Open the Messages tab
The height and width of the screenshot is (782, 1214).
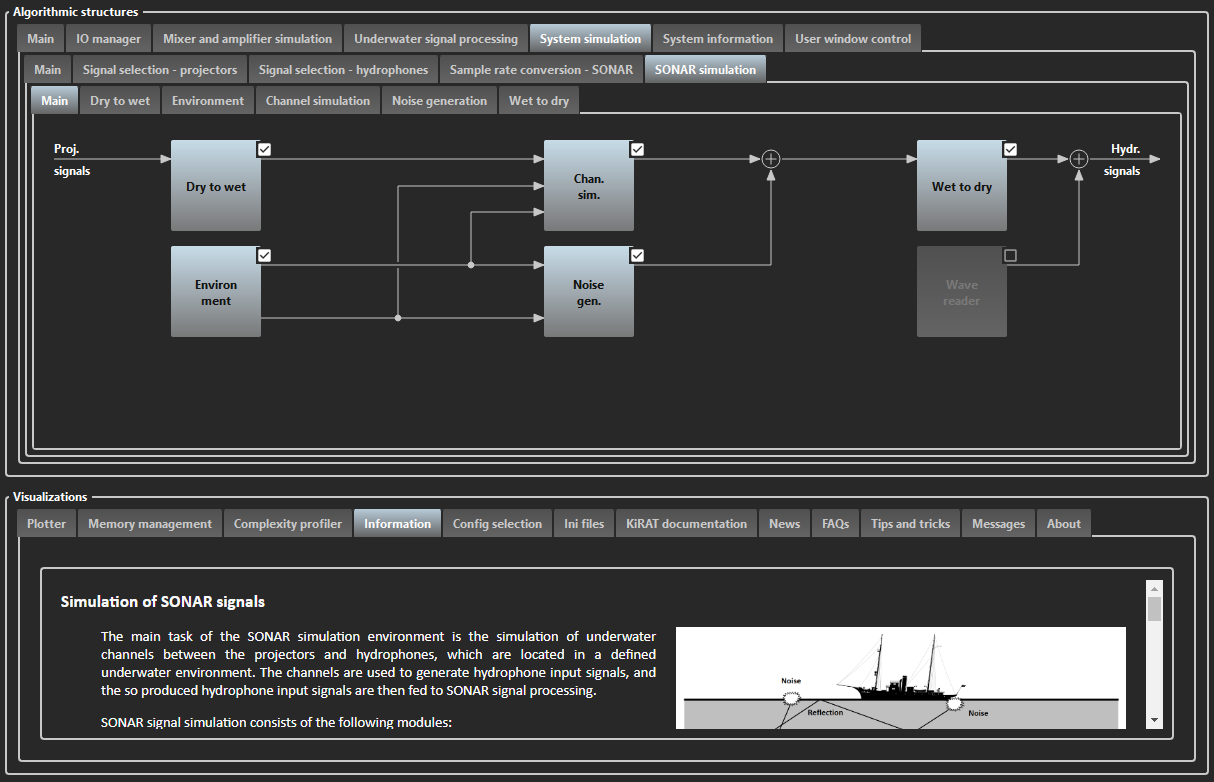coord(999,524)
